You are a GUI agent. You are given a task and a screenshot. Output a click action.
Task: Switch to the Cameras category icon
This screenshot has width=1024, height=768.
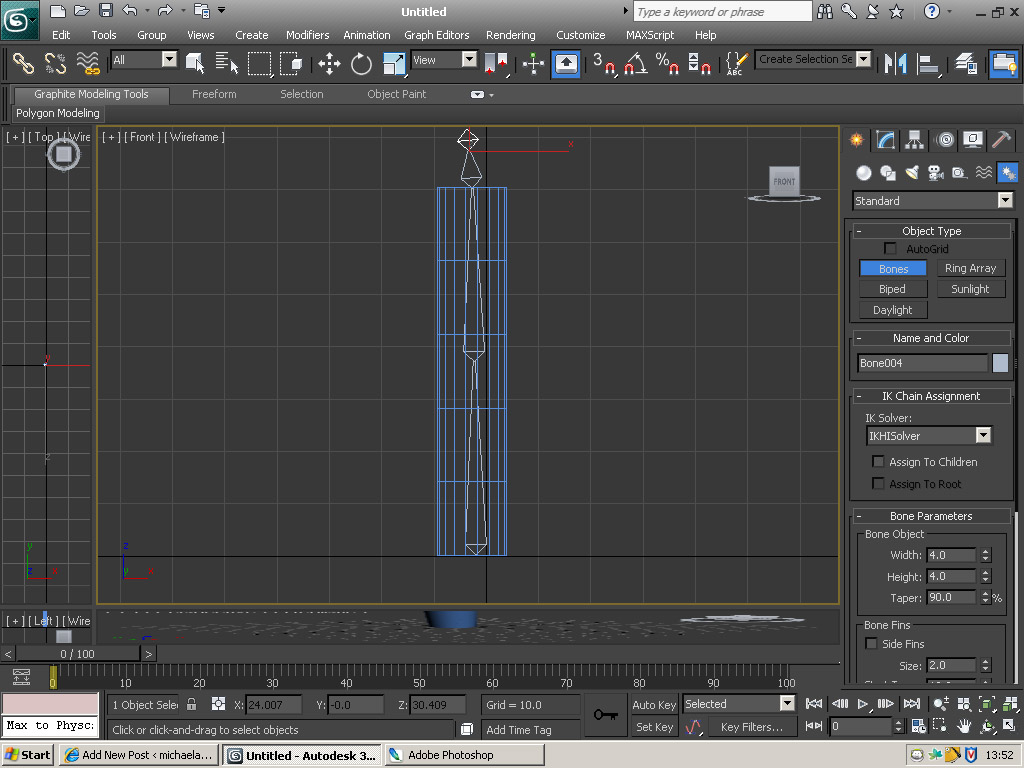(x=935, y=173)
